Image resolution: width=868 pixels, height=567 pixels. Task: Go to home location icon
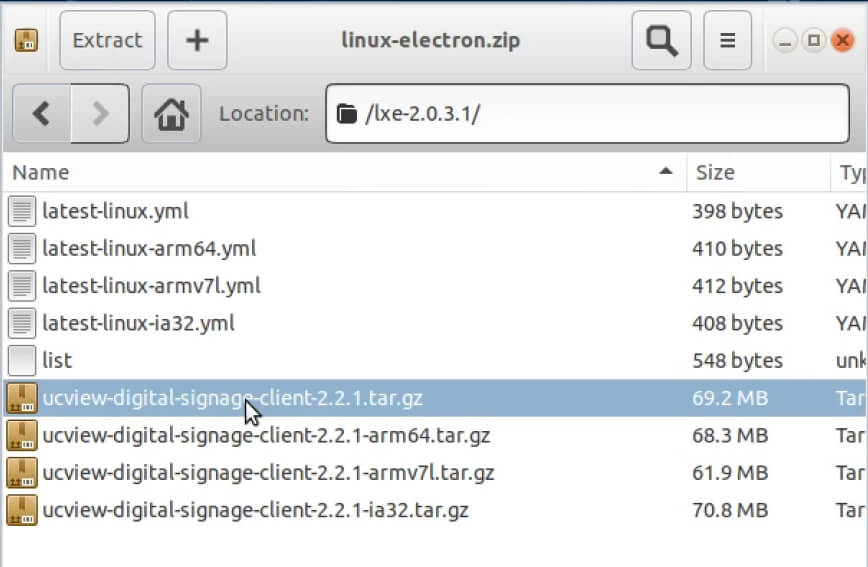point(171,114)
